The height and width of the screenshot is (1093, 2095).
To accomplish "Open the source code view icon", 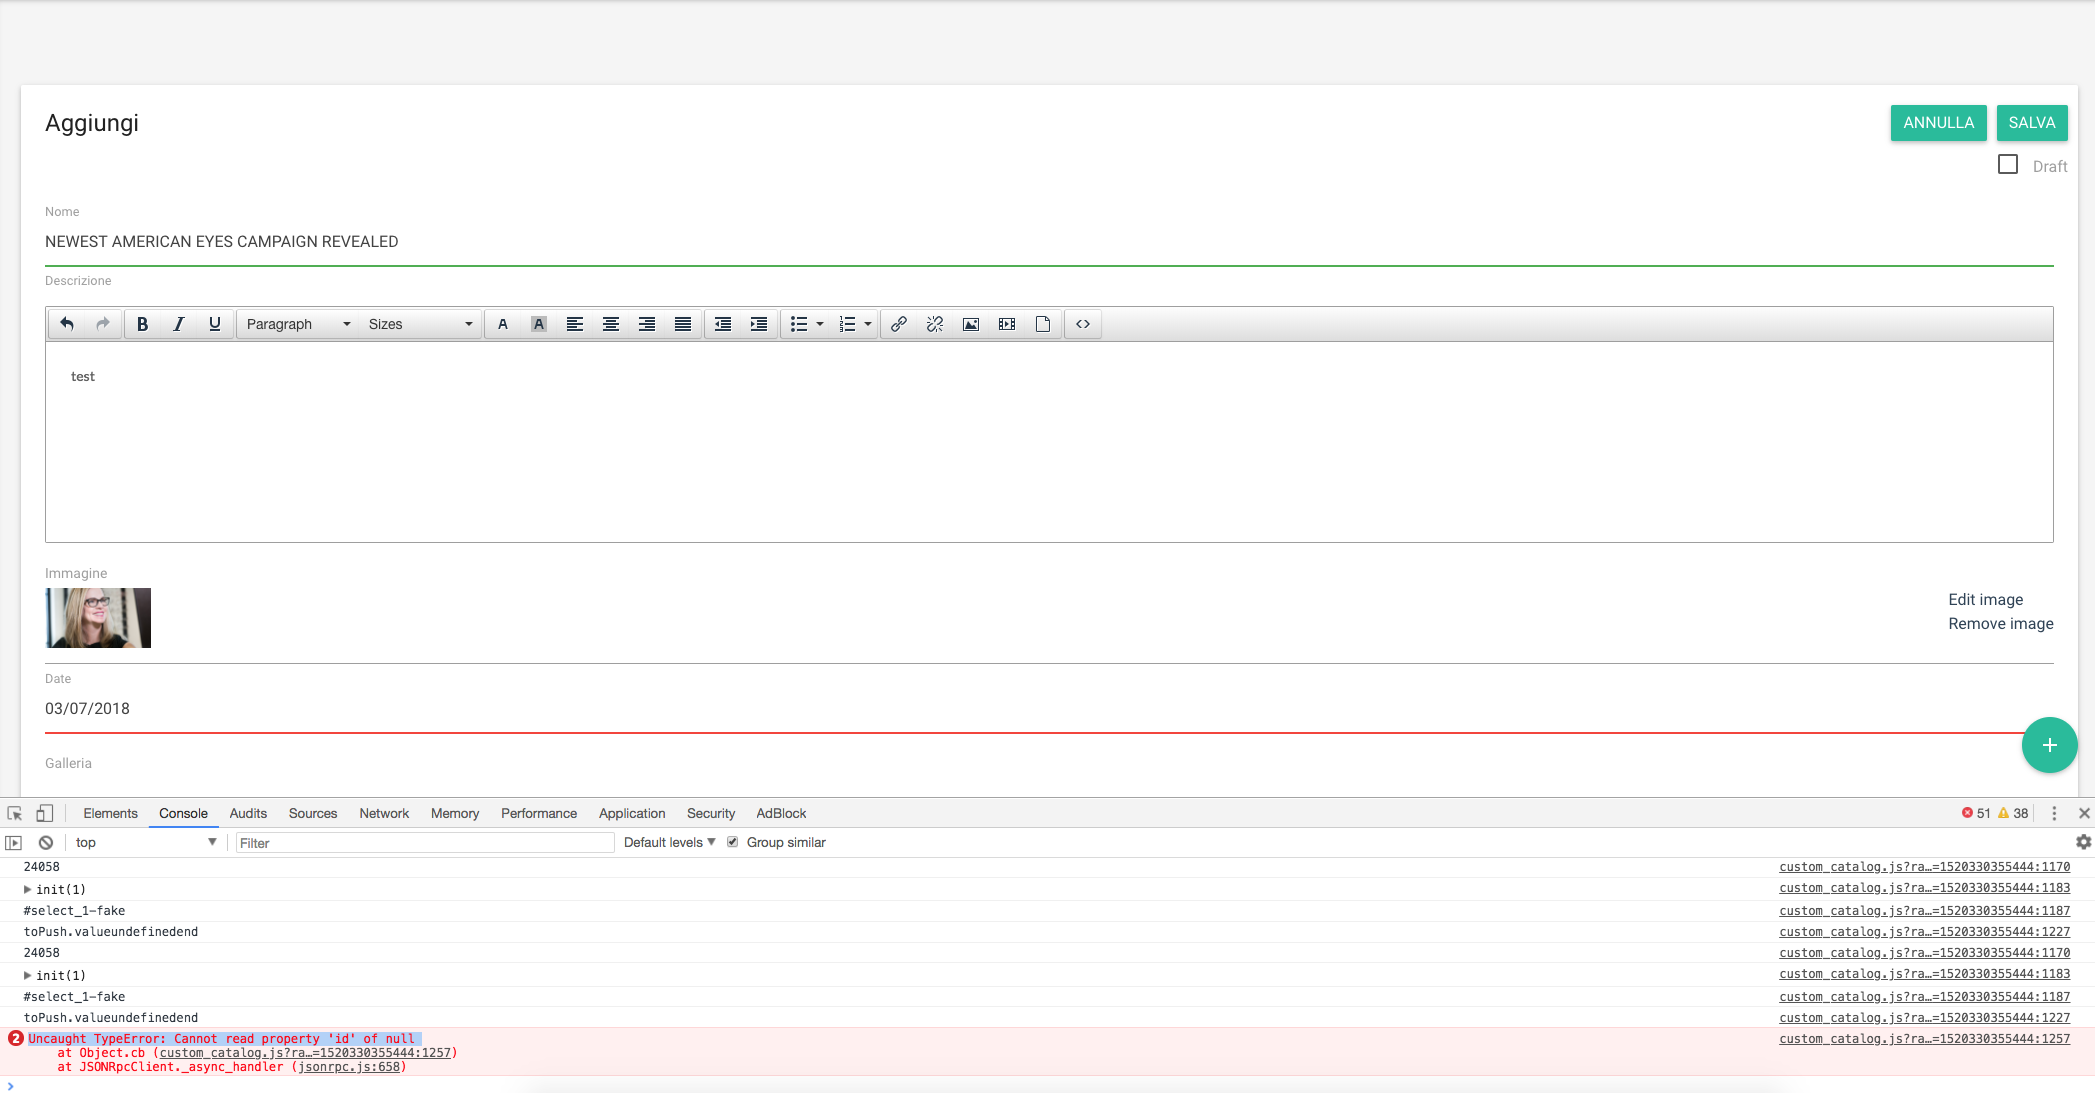I will (x=1082, y=324).
